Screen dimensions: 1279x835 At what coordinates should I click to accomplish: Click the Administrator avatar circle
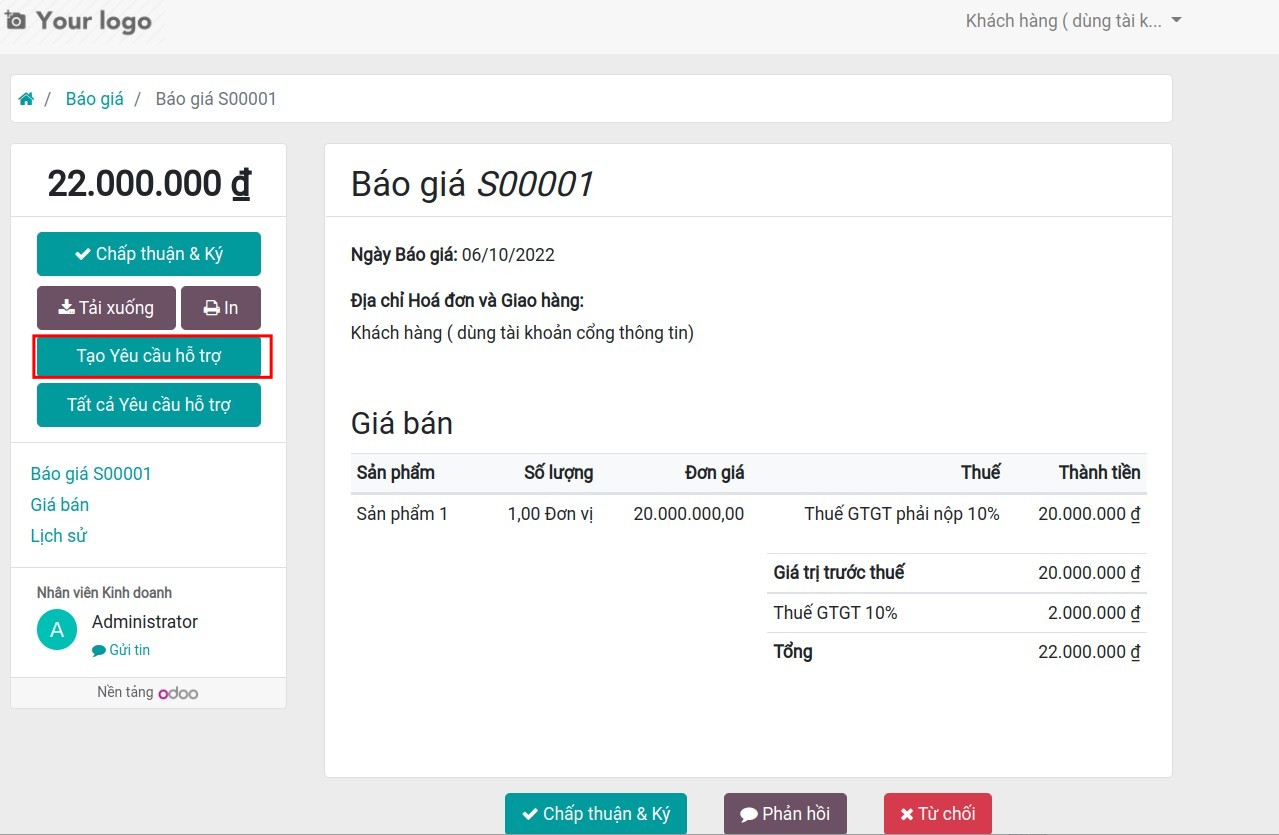tap(57, 630)
